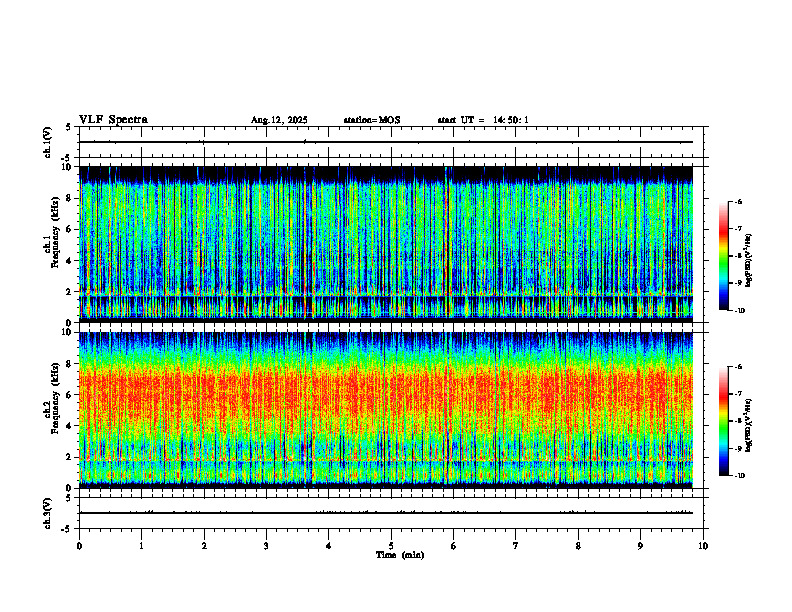This screenshot has width=792, height=612.
Task: Click the ch.1 spectrogram panel
Action: (x=386, y=244)
